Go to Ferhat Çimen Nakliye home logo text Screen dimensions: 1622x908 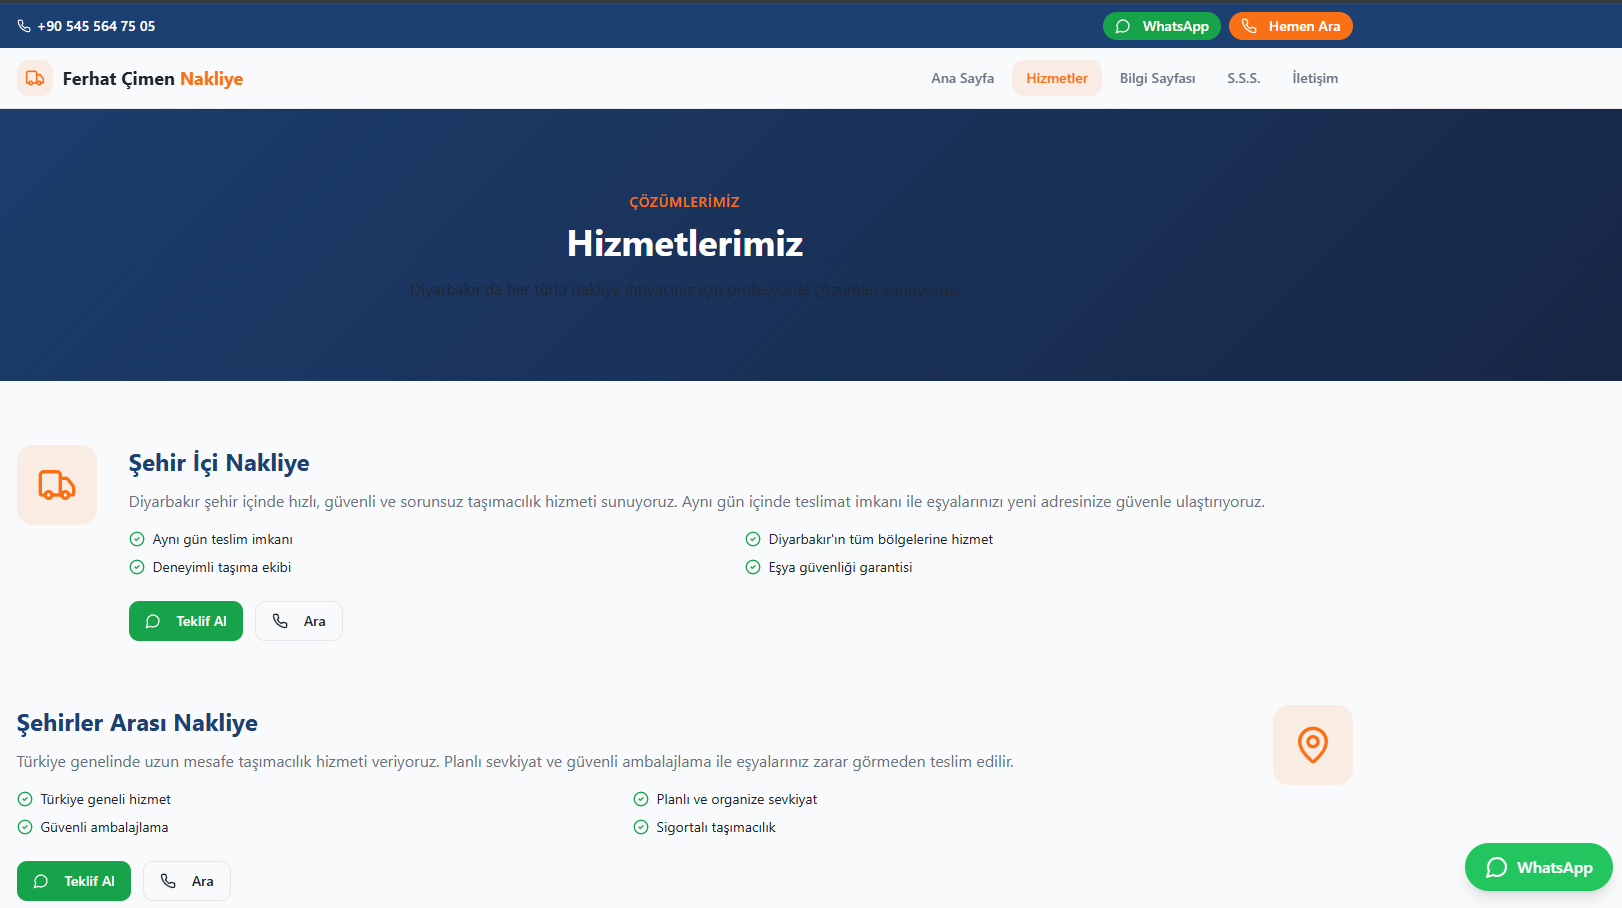click(153, 78)
